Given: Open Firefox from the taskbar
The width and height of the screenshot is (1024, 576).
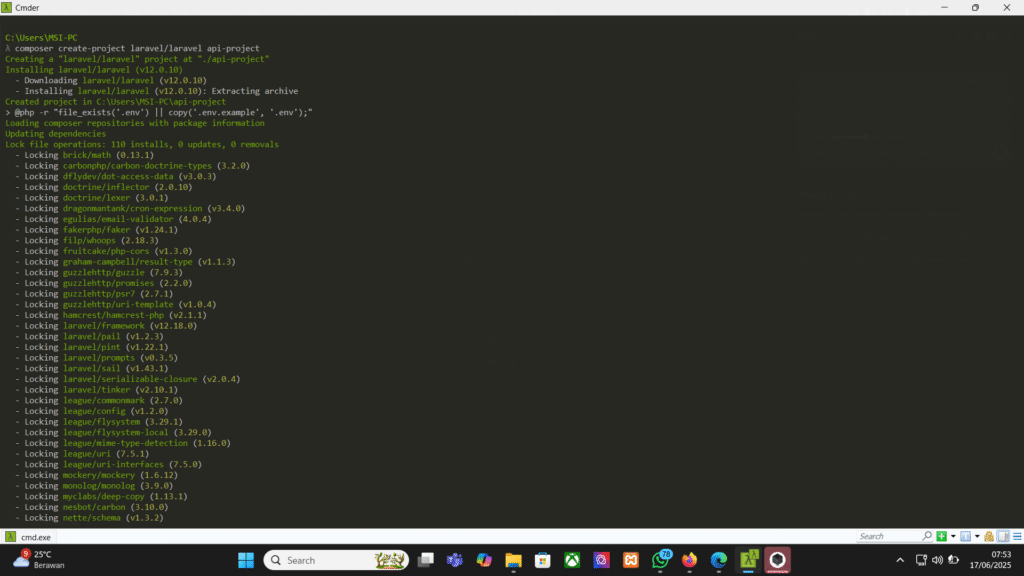Looking at the screenshot, I should [690, 560].
